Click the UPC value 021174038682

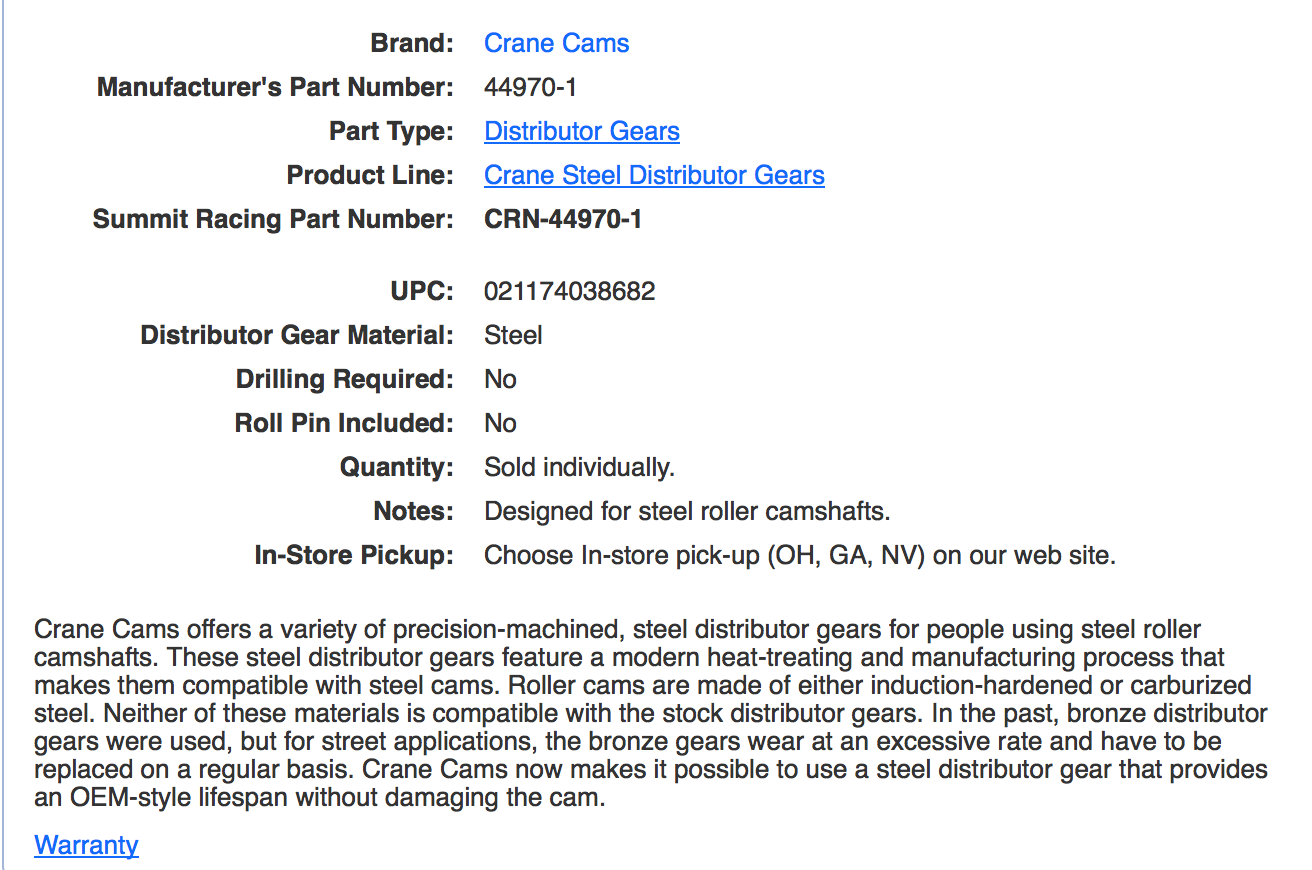569,292
